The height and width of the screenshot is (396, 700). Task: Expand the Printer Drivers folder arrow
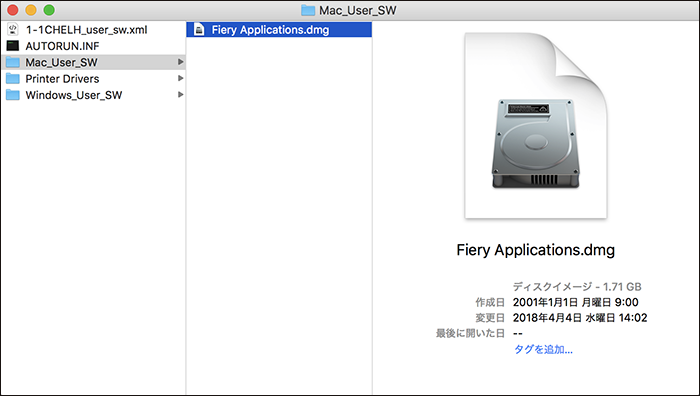point(180,78)
